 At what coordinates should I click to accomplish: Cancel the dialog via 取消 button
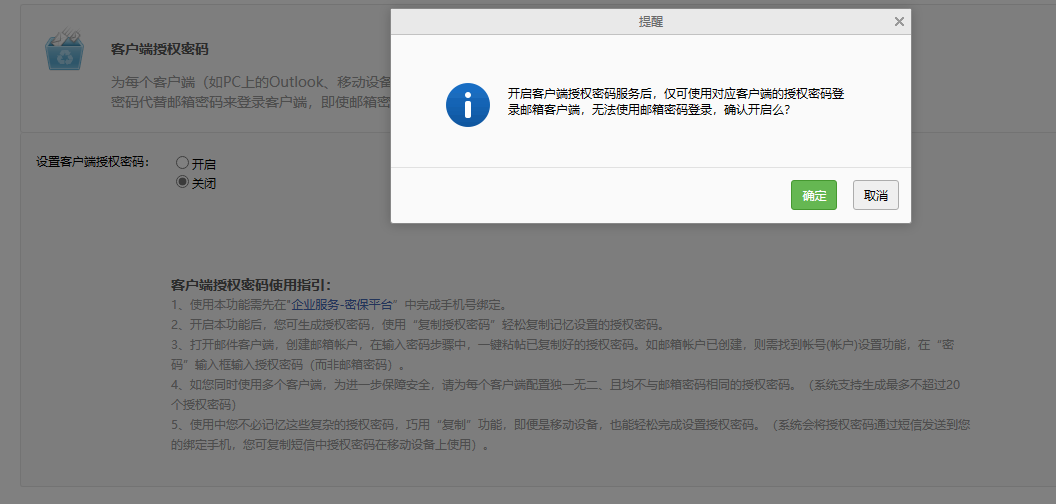point(876,195)
